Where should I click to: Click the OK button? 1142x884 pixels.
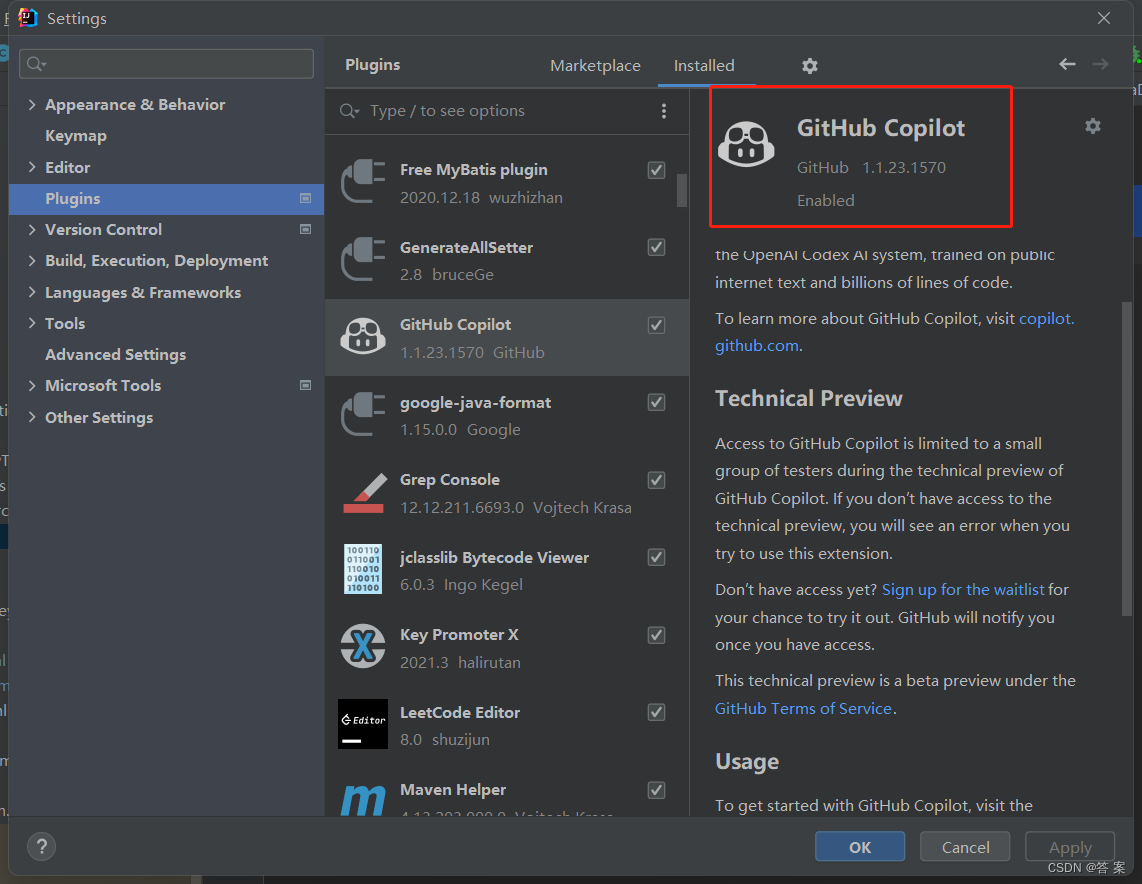pos(860,847)
